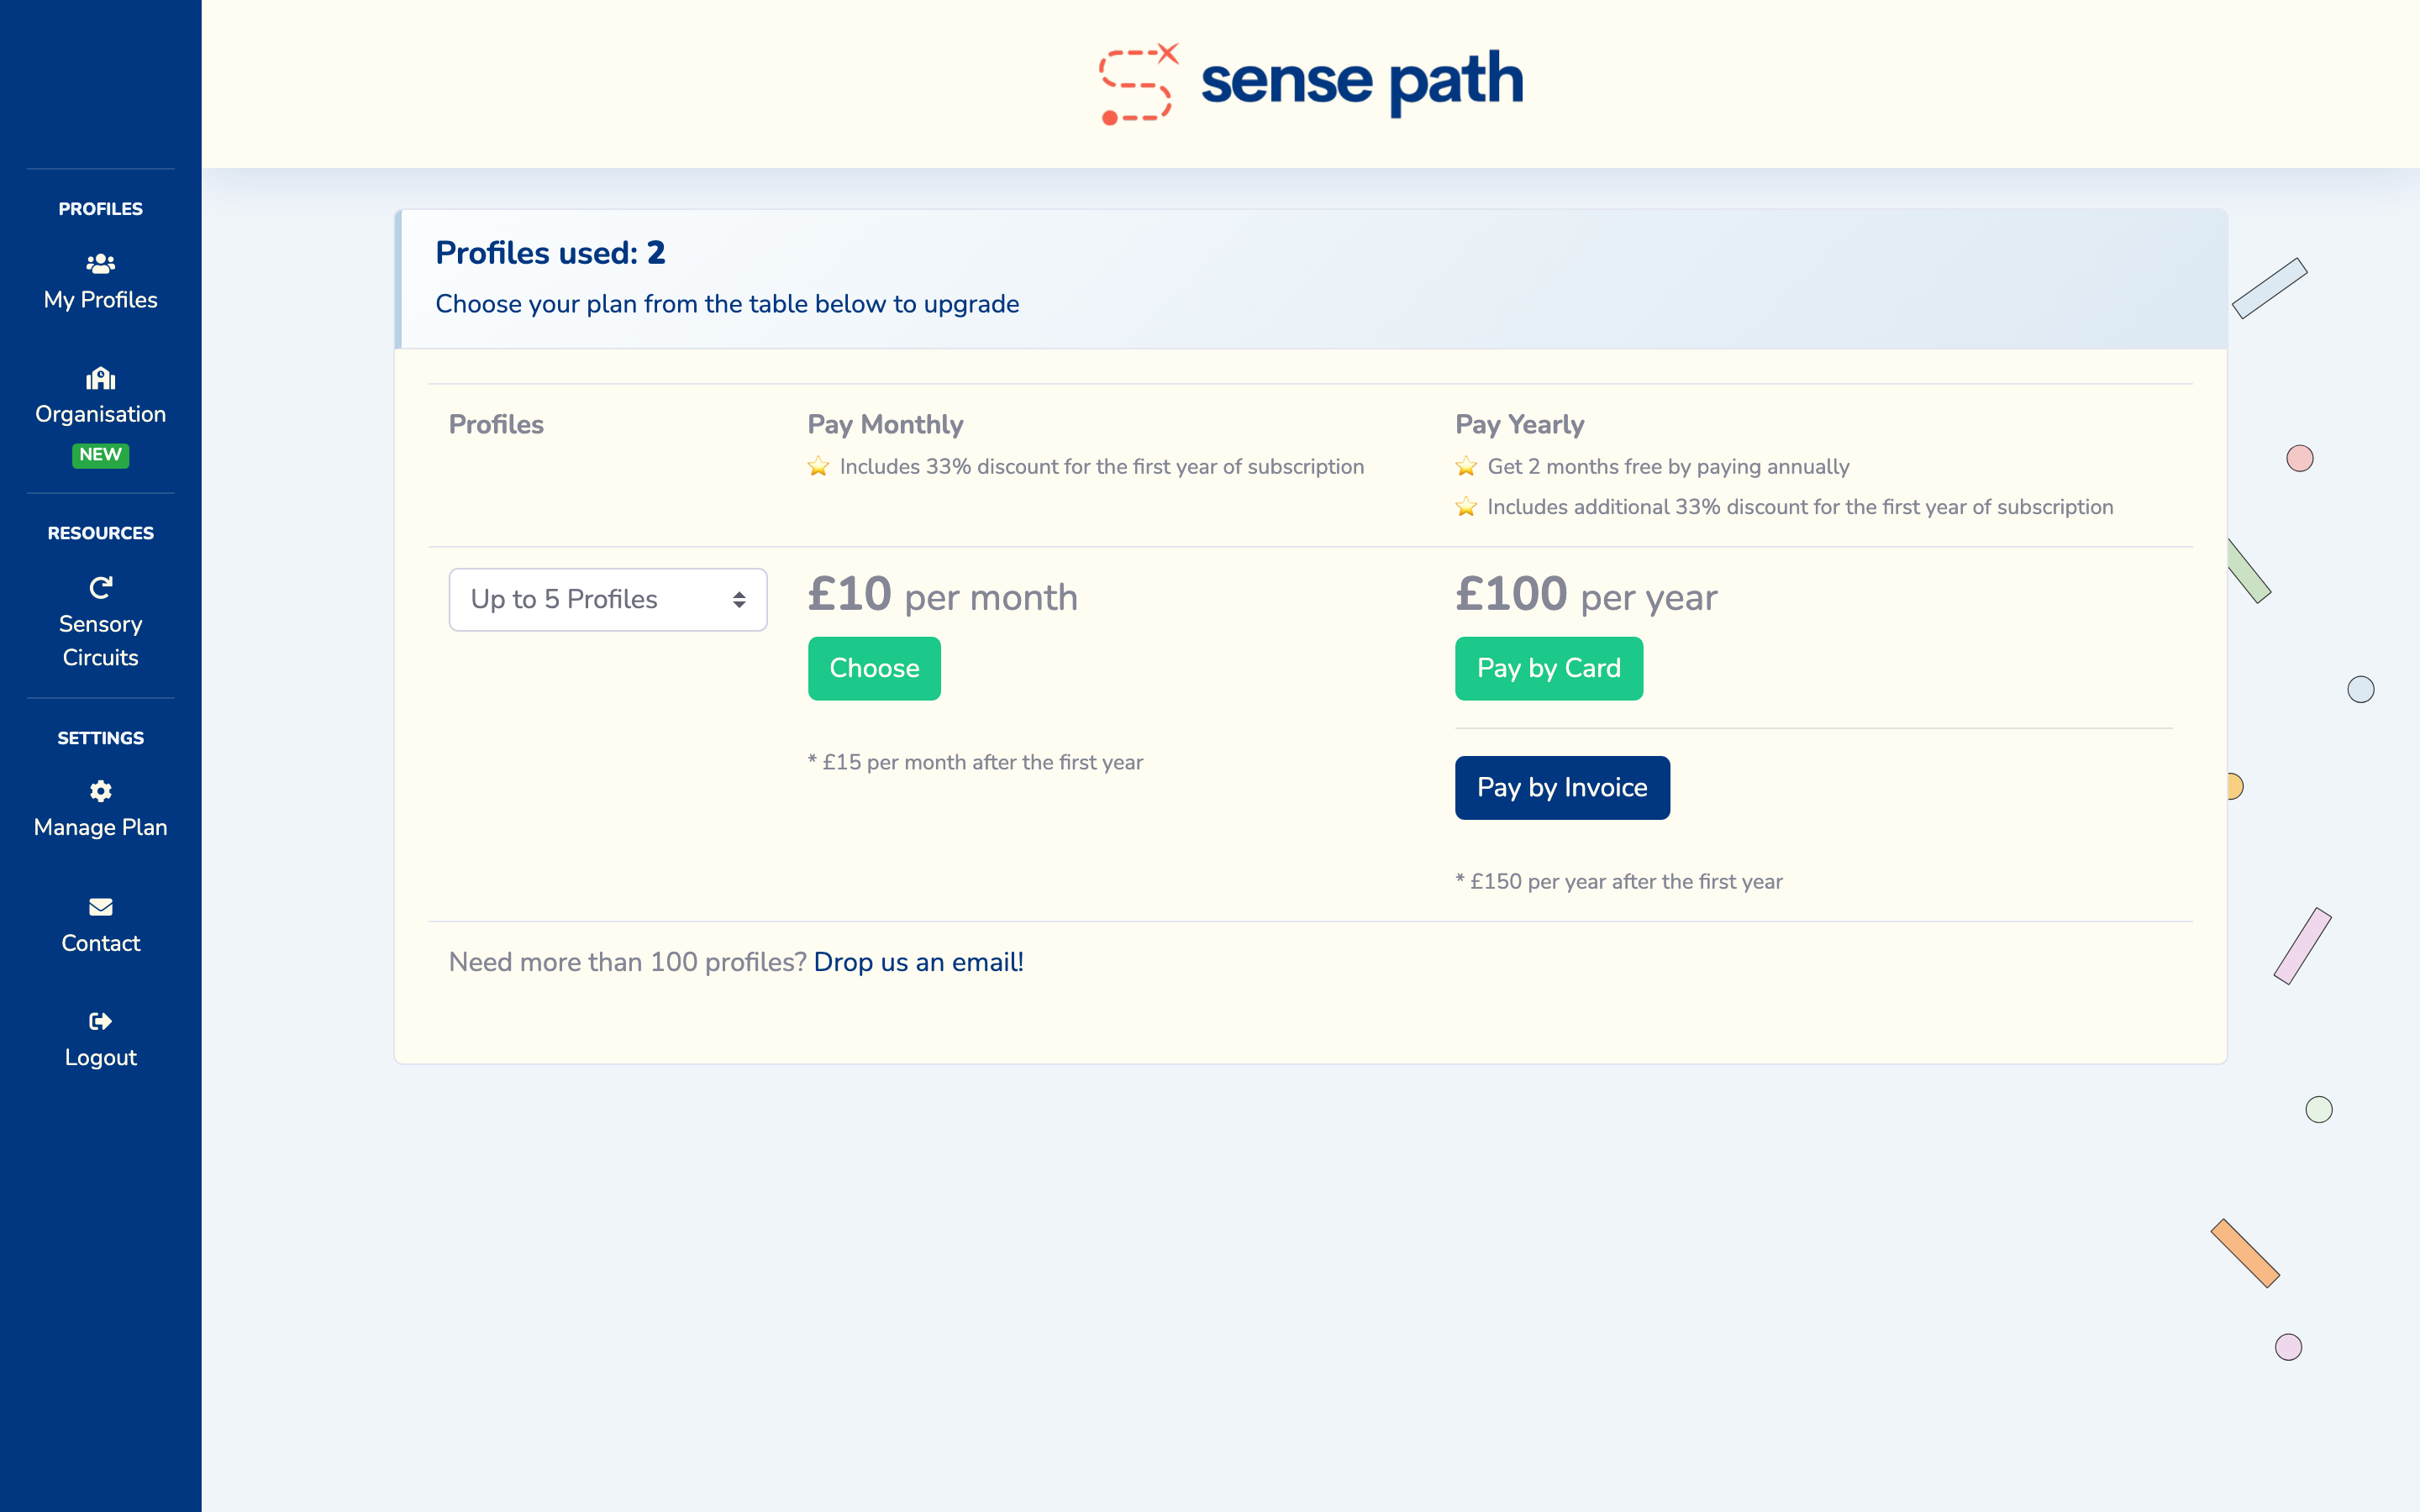2420x1512 pixels.
Task: Click the Resources section label
Action: click(x=100, y=532)
